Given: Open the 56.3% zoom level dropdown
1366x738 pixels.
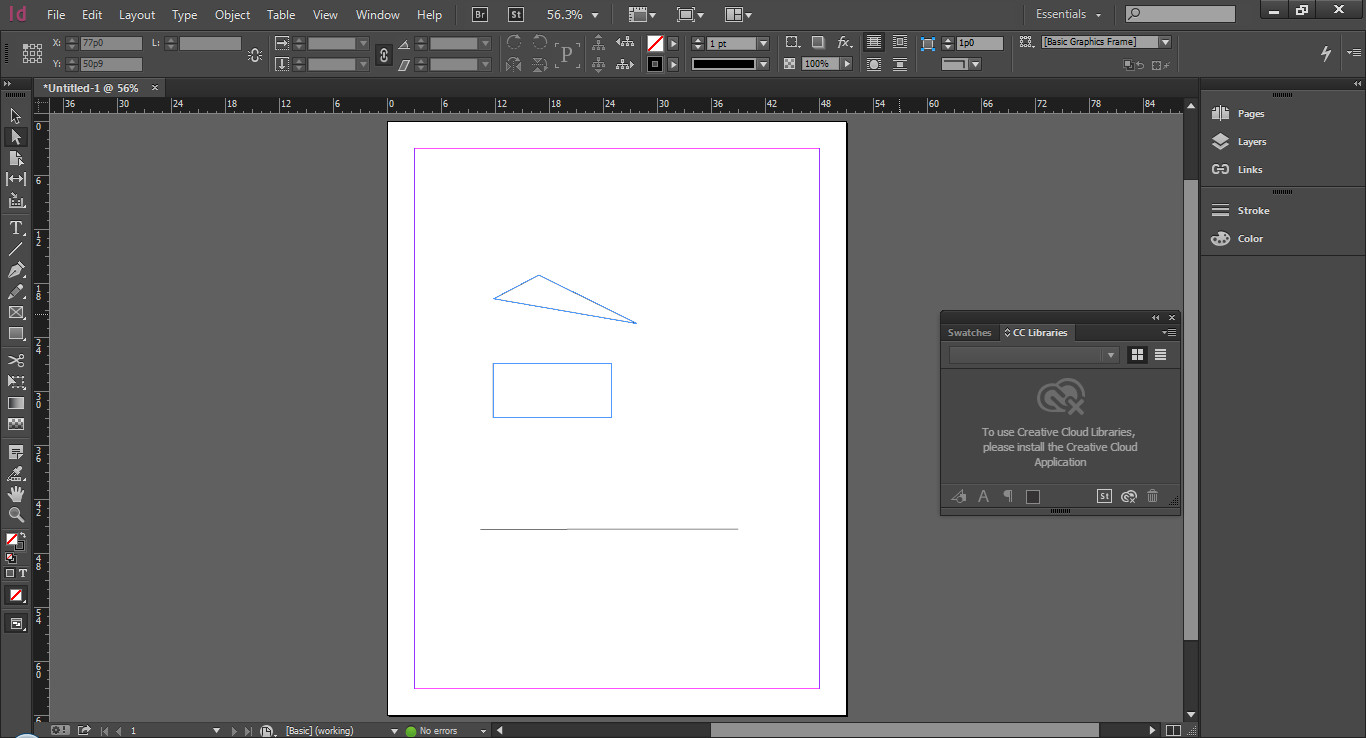Looking at the screenshot, I should [595, 15].
